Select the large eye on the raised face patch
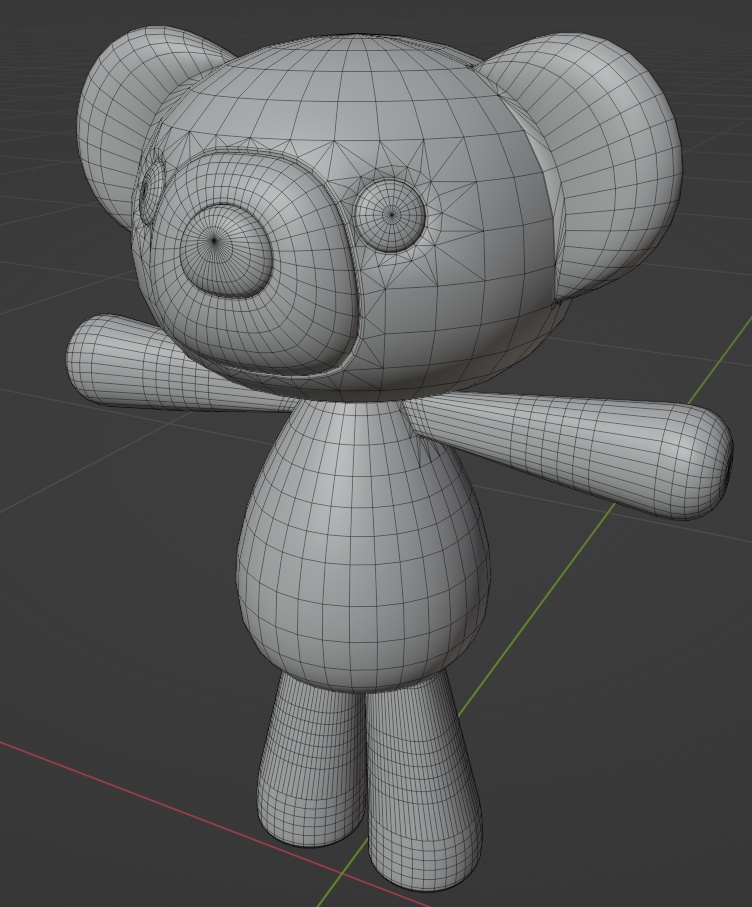Screen dimensions: 752x907 point(226,250)
